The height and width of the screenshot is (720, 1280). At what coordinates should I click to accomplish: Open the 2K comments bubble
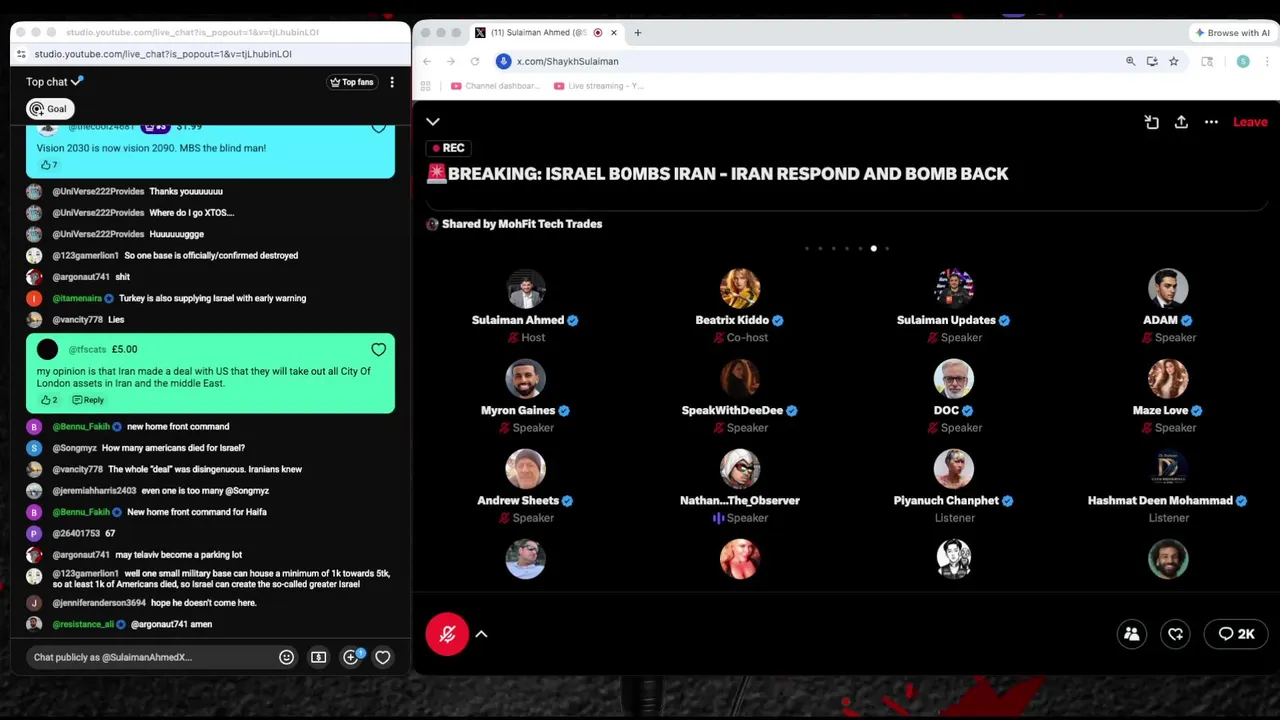[1237, 634]
